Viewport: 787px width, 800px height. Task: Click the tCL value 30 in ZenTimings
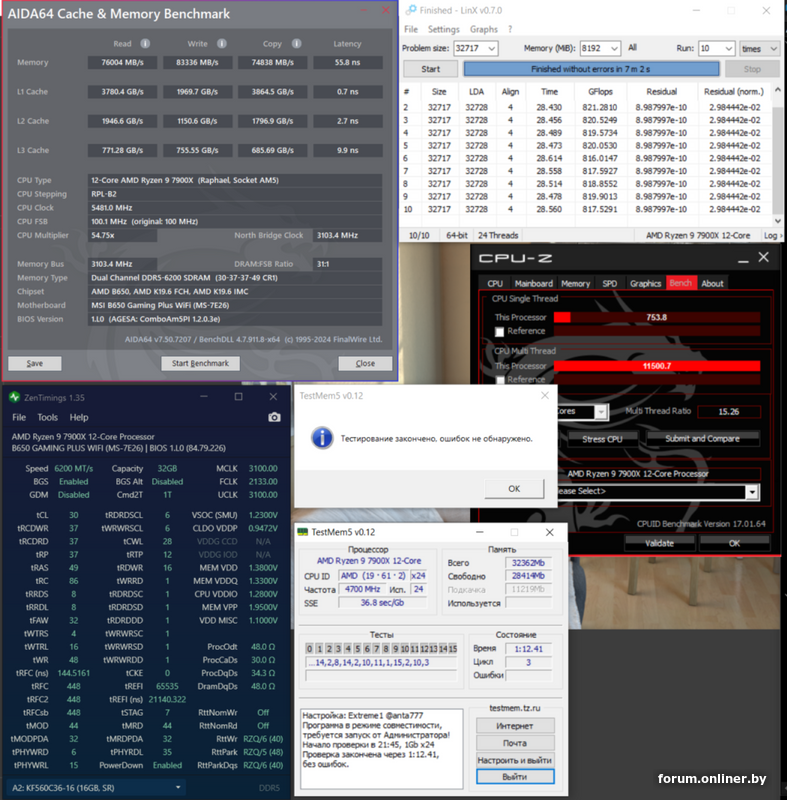[x=74, y=515]
